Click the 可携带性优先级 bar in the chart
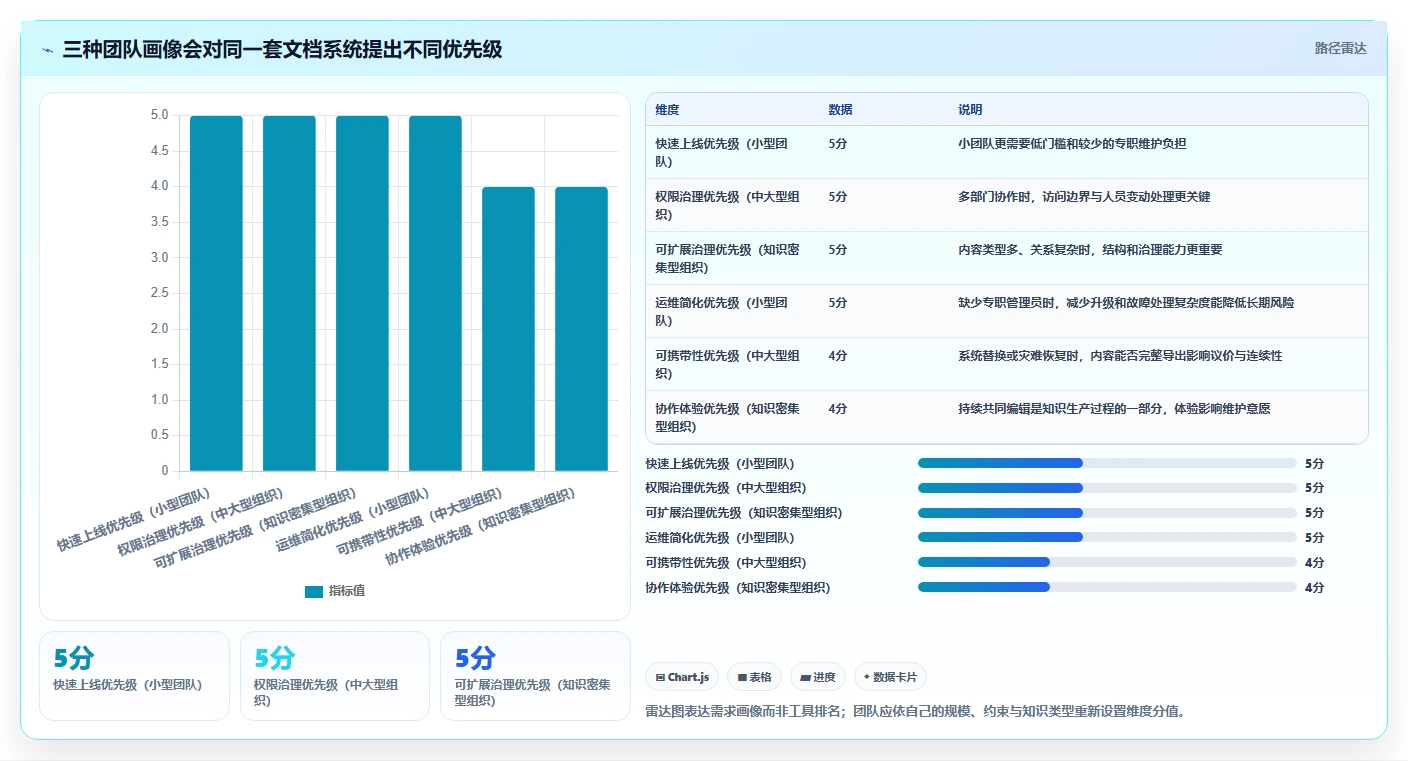 pos(508,329)
